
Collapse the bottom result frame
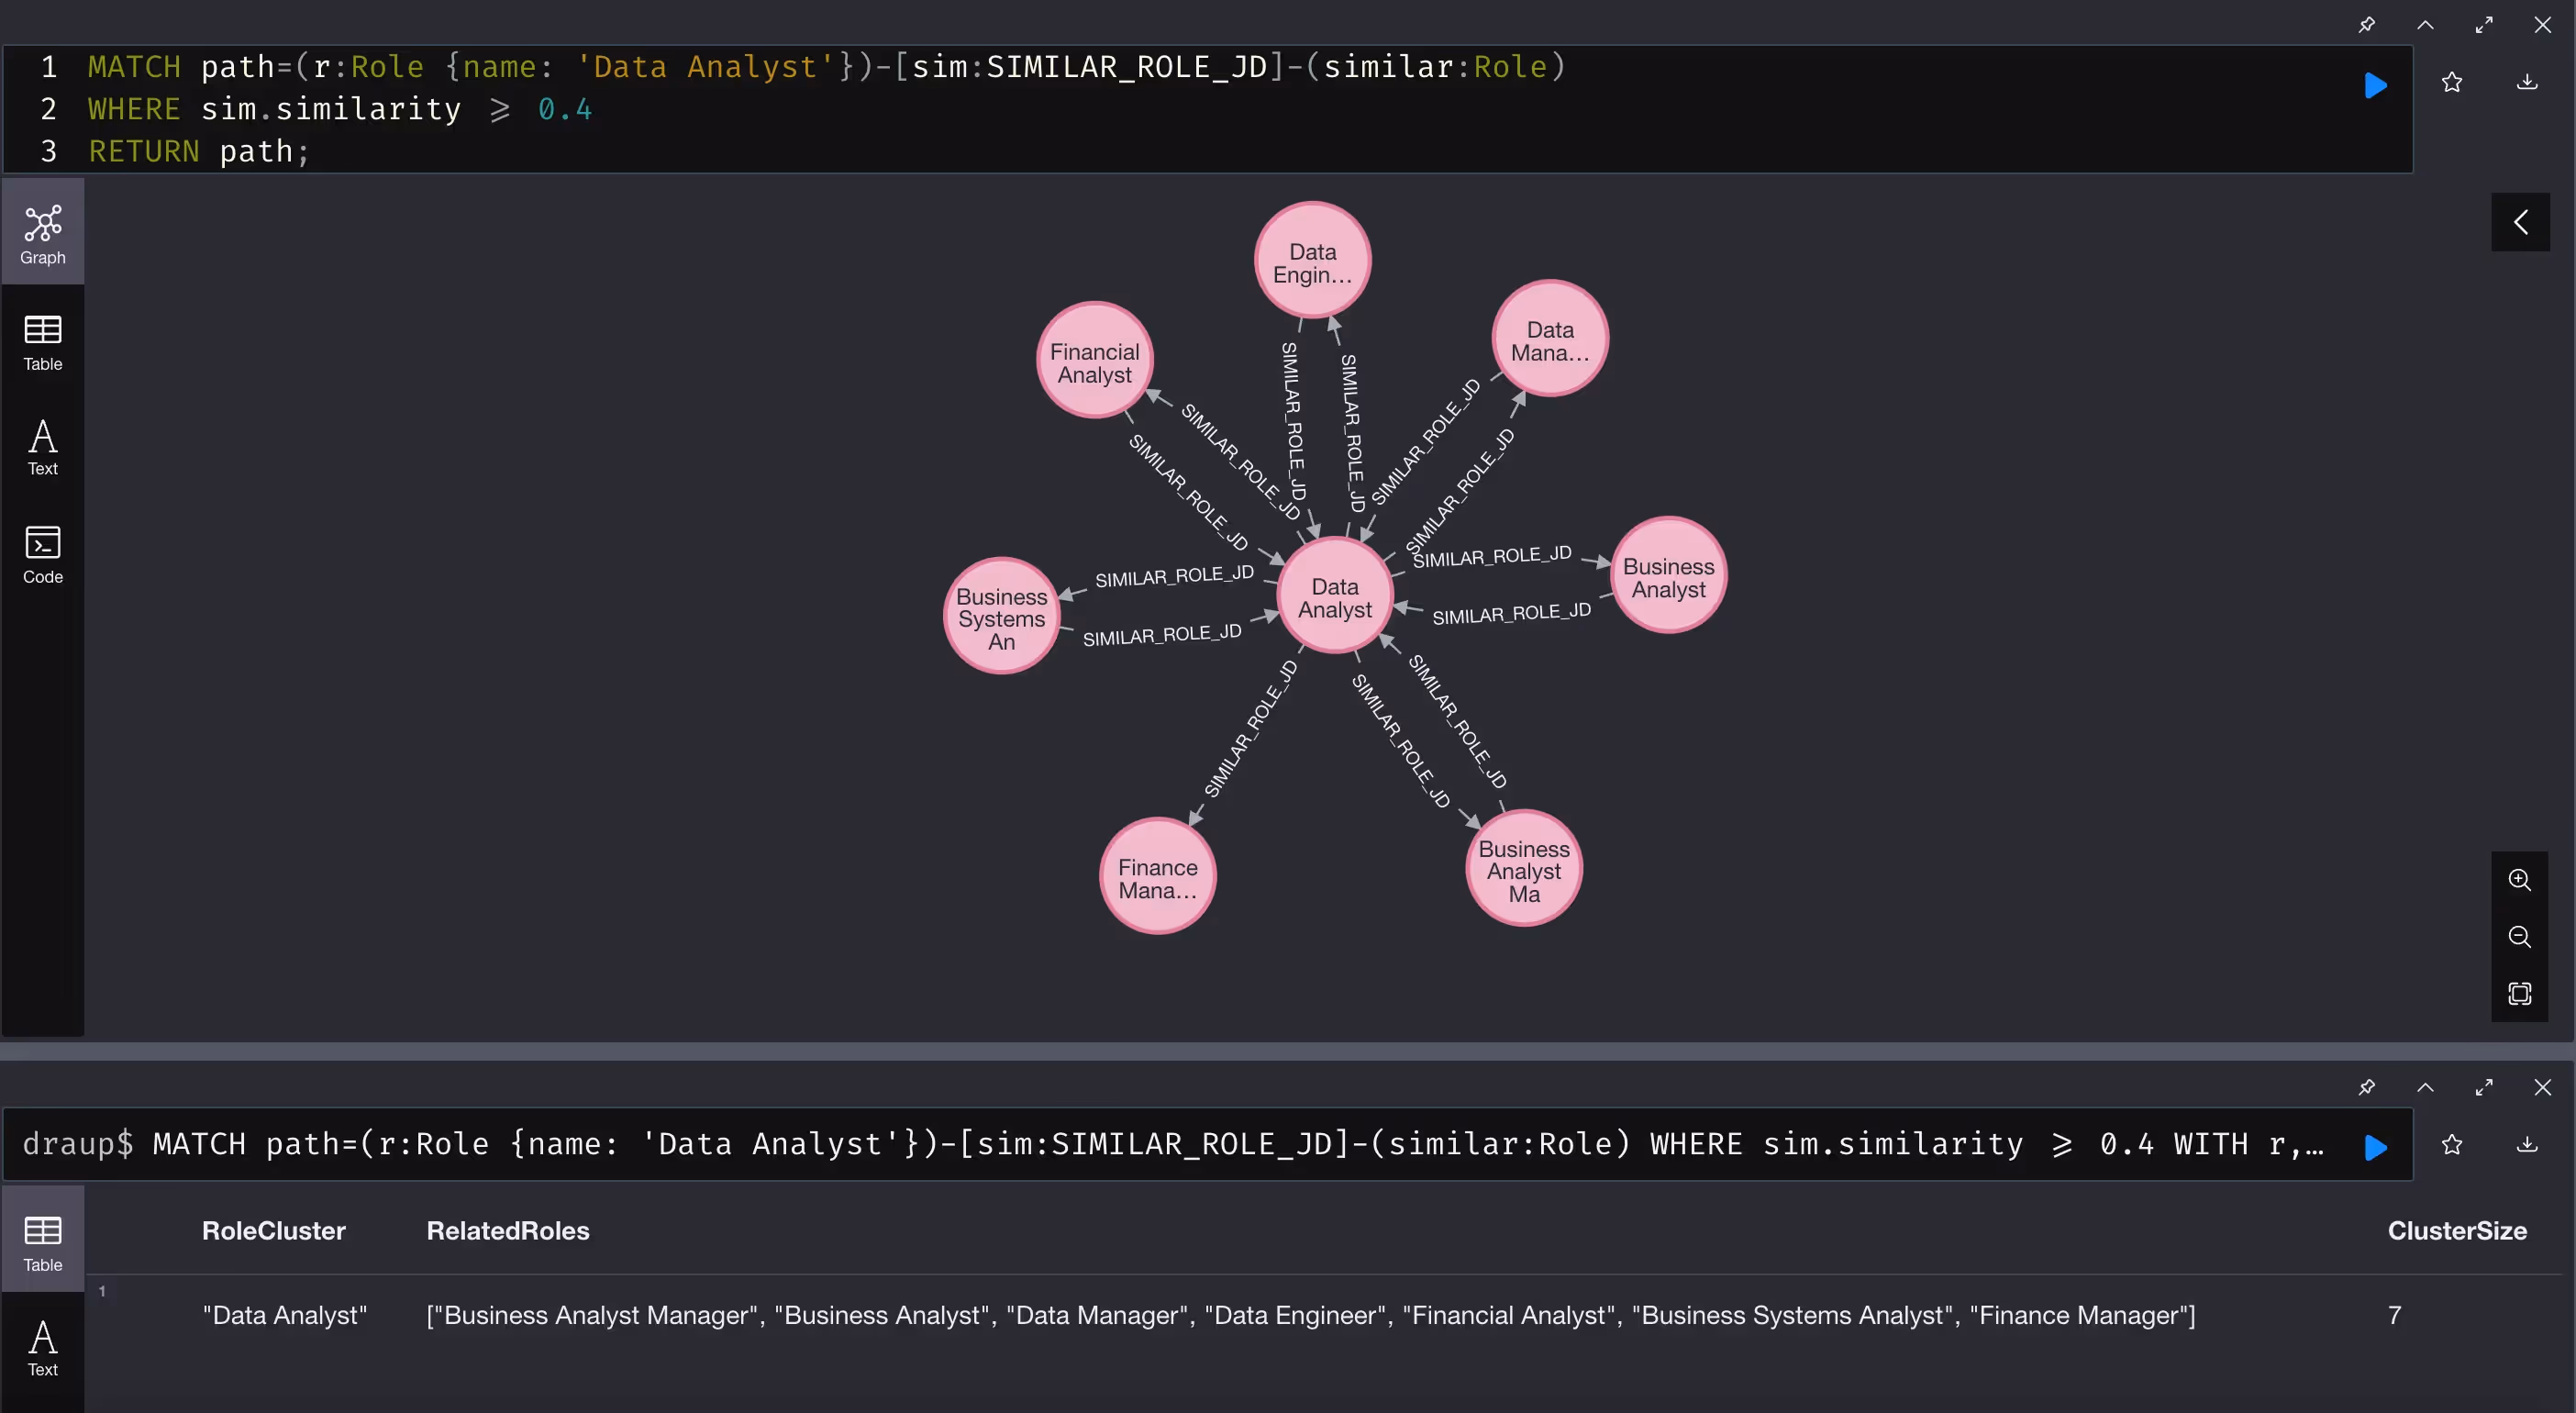coord(2425,1087)
